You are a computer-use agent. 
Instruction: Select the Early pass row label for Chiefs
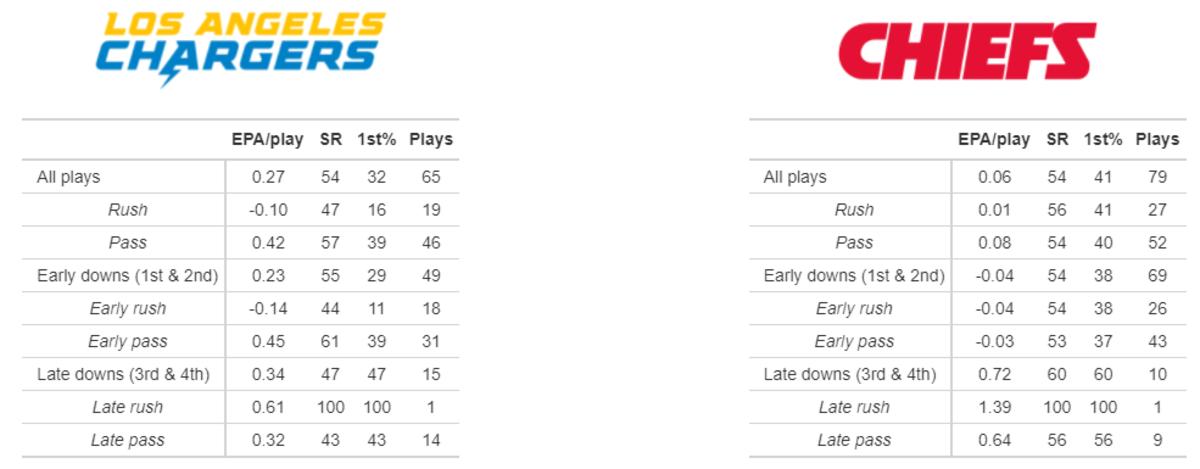tap(854, 342)
